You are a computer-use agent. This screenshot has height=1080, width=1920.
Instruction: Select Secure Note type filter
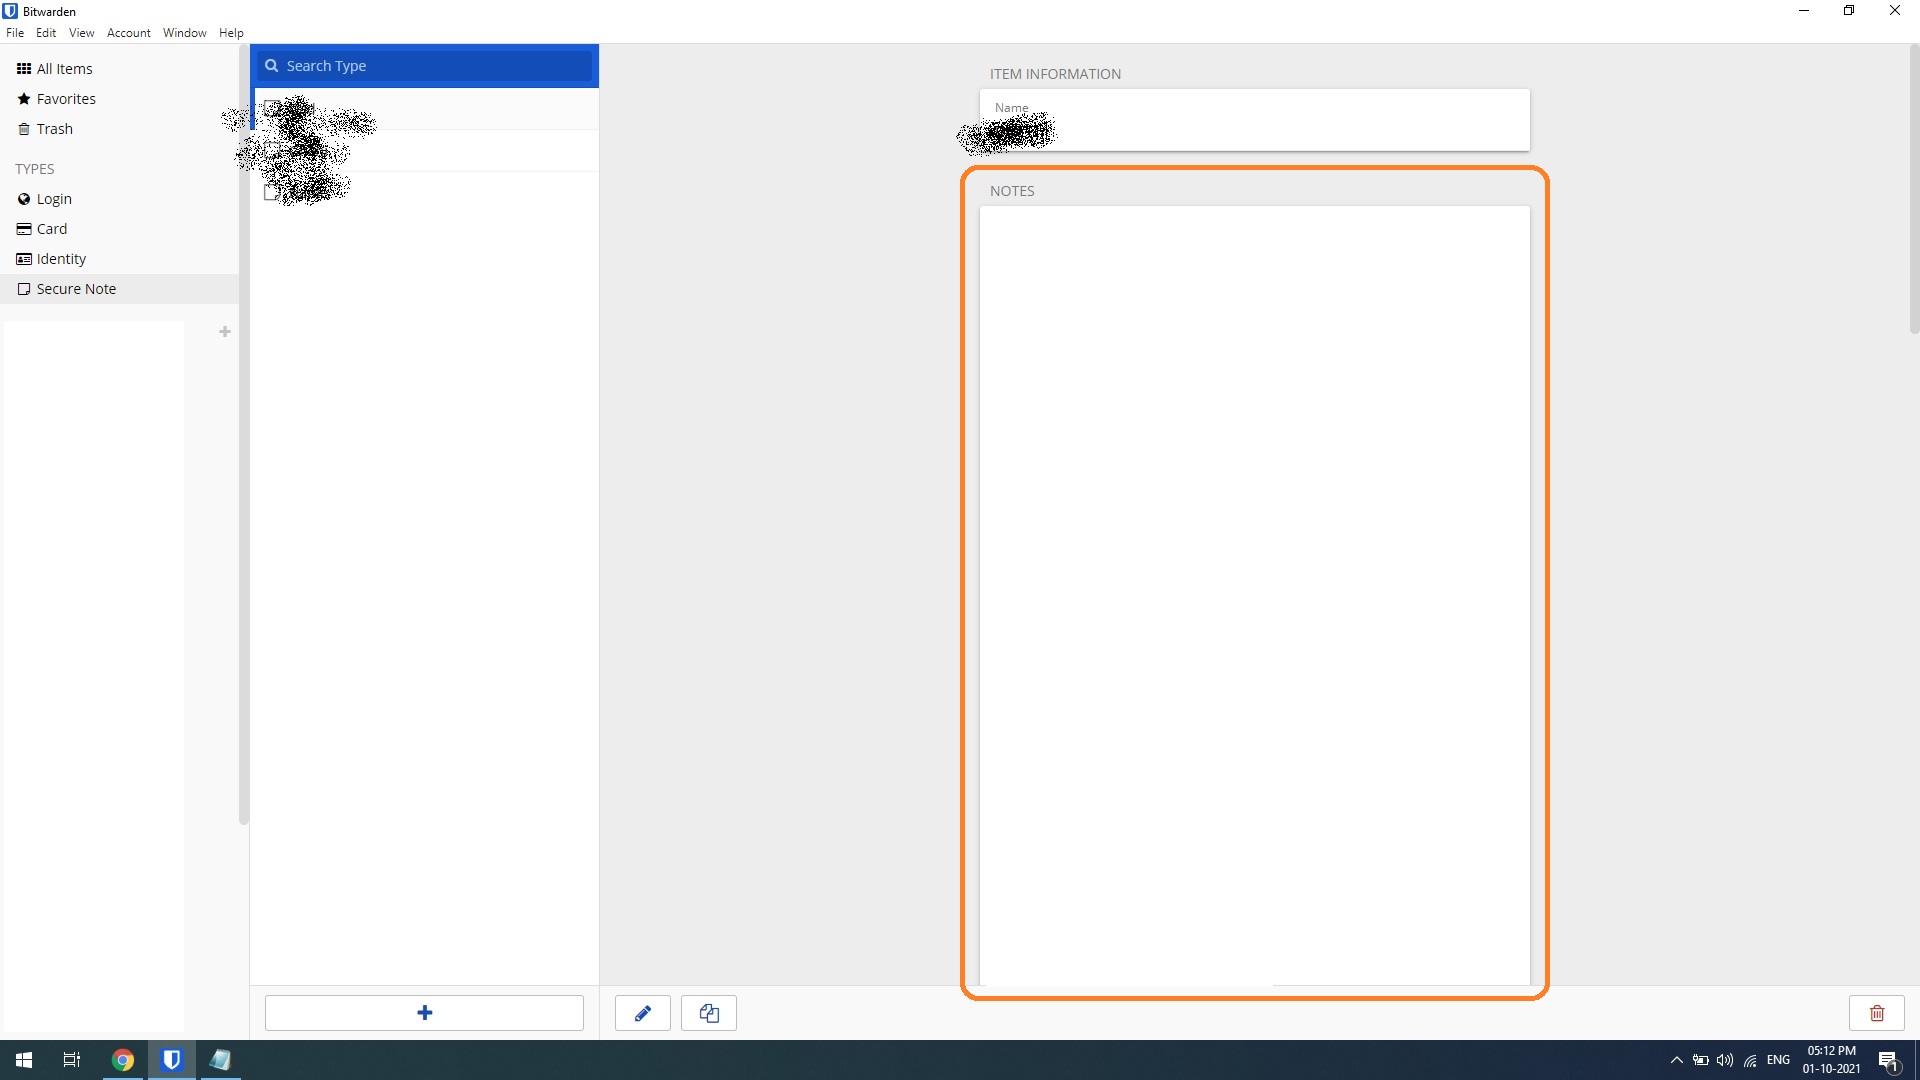point(120,289)
